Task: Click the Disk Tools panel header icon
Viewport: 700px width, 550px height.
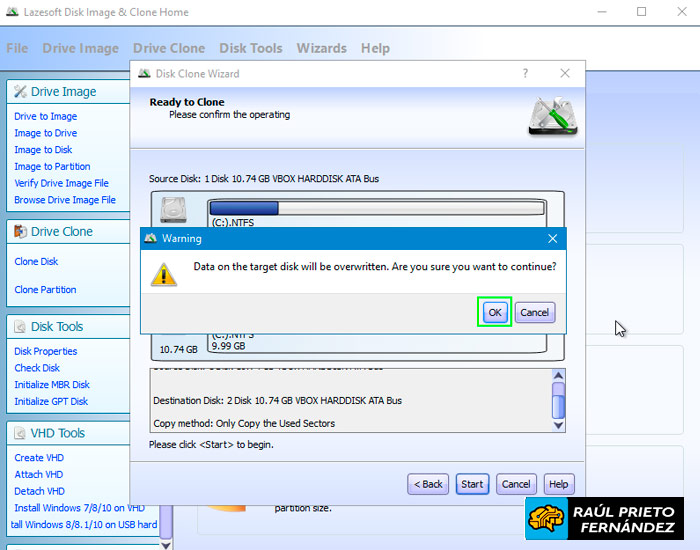Action: [19, 327]
